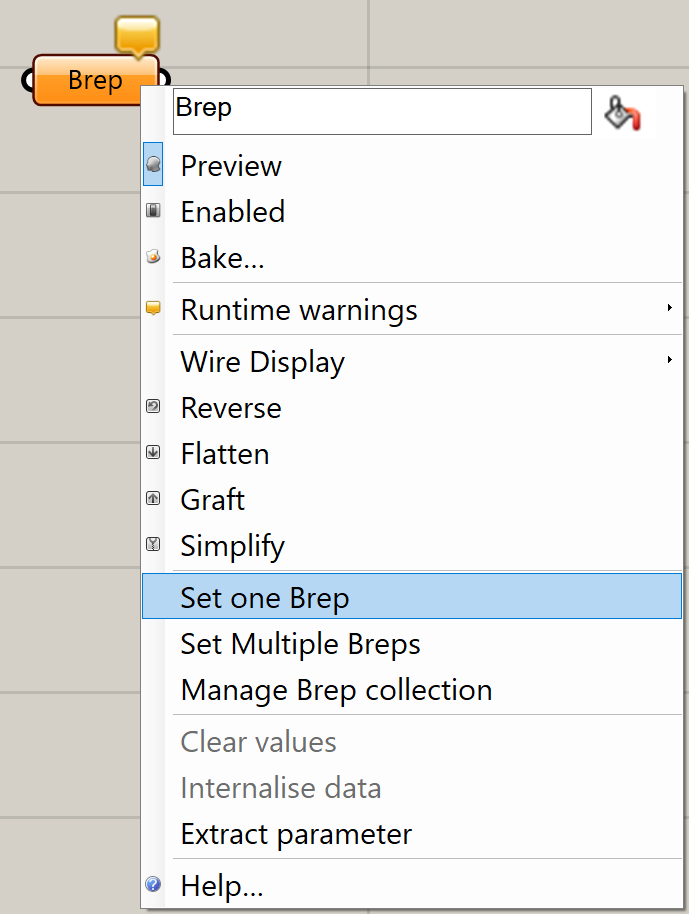The image size is (689, 914).
Task: Open the Runtime warnings submenu
Action: (x=299, y=310)
